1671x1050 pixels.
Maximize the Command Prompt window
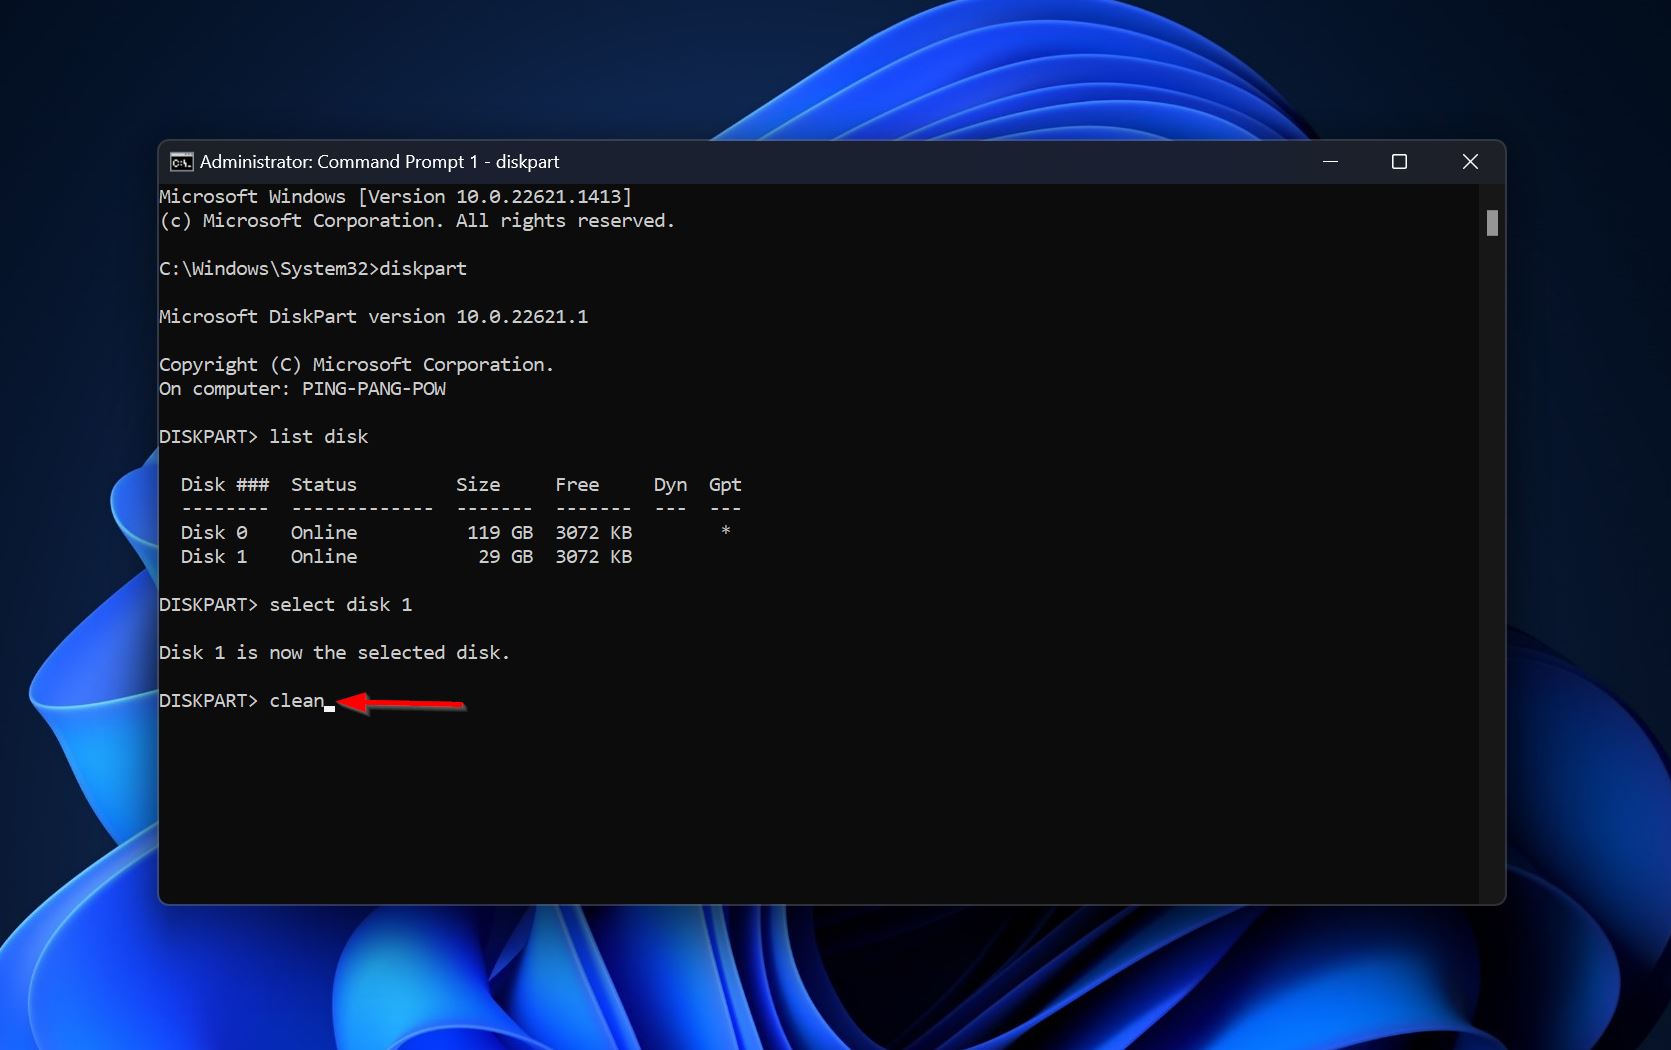pyautogui.click(x=1399, y=162)
